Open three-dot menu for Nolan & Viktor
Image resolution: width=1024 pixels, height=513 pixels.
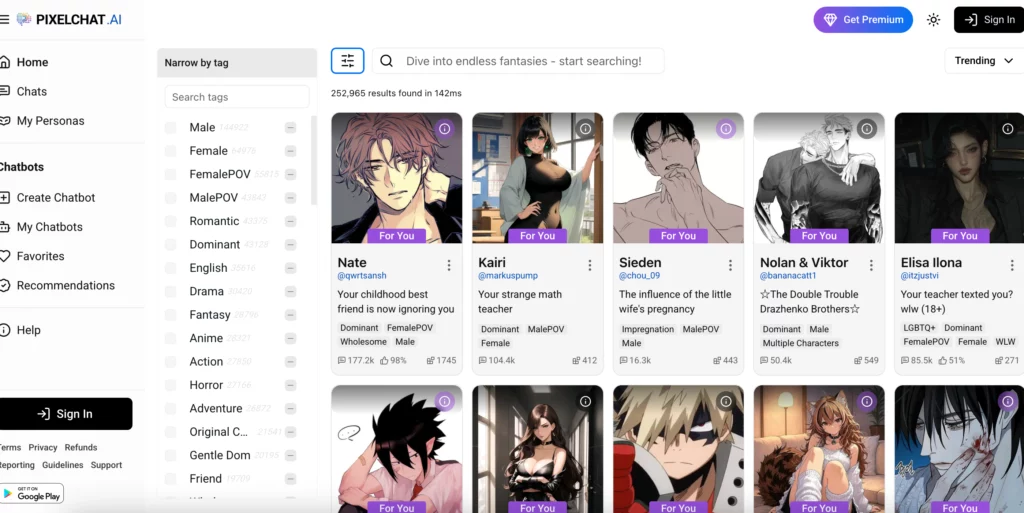[871, 265]
